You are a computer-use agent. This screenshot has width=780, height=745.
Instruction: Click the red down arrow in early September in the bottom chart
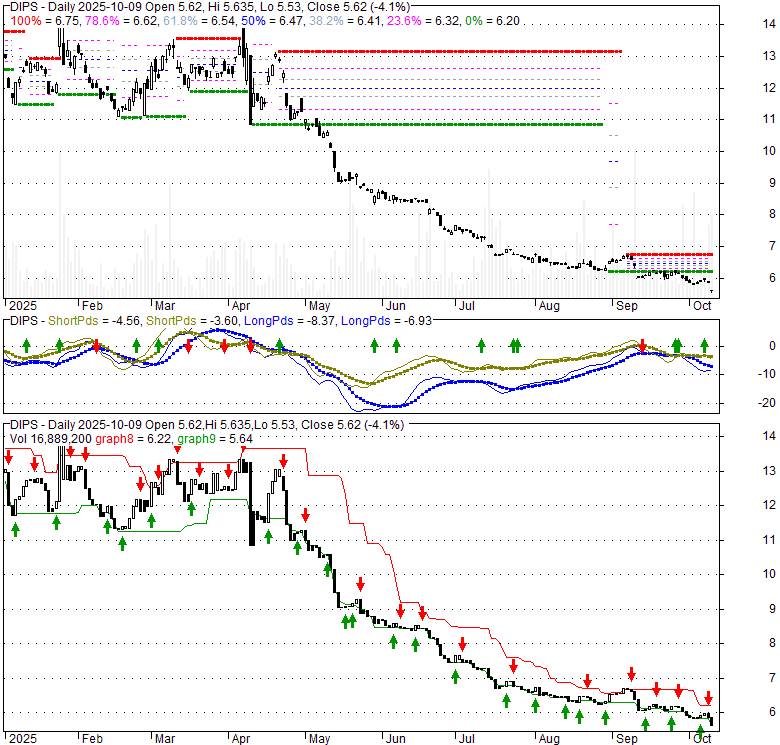[x=632, y=673]
